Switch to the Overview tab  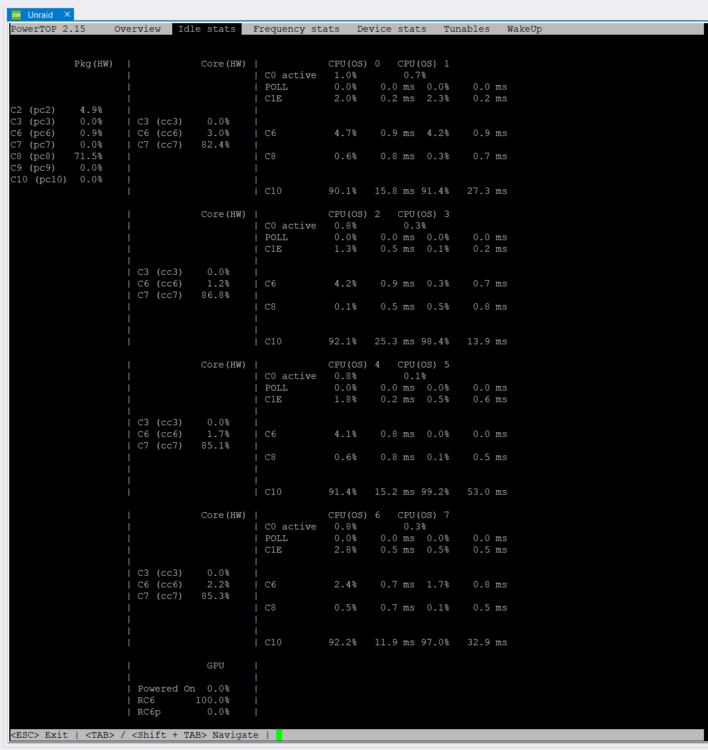click(137, 29)
